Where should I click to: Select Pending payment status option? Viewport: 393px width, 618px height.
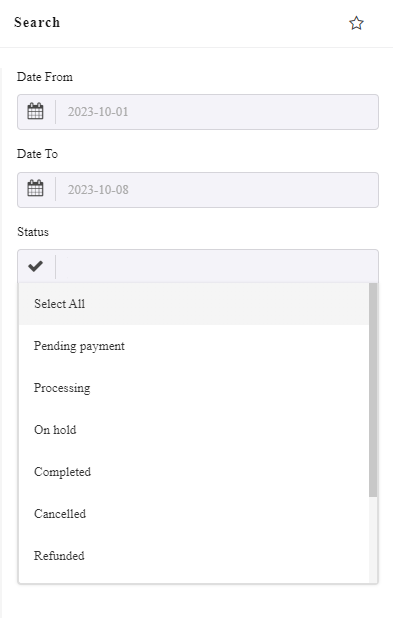(194, 346)
